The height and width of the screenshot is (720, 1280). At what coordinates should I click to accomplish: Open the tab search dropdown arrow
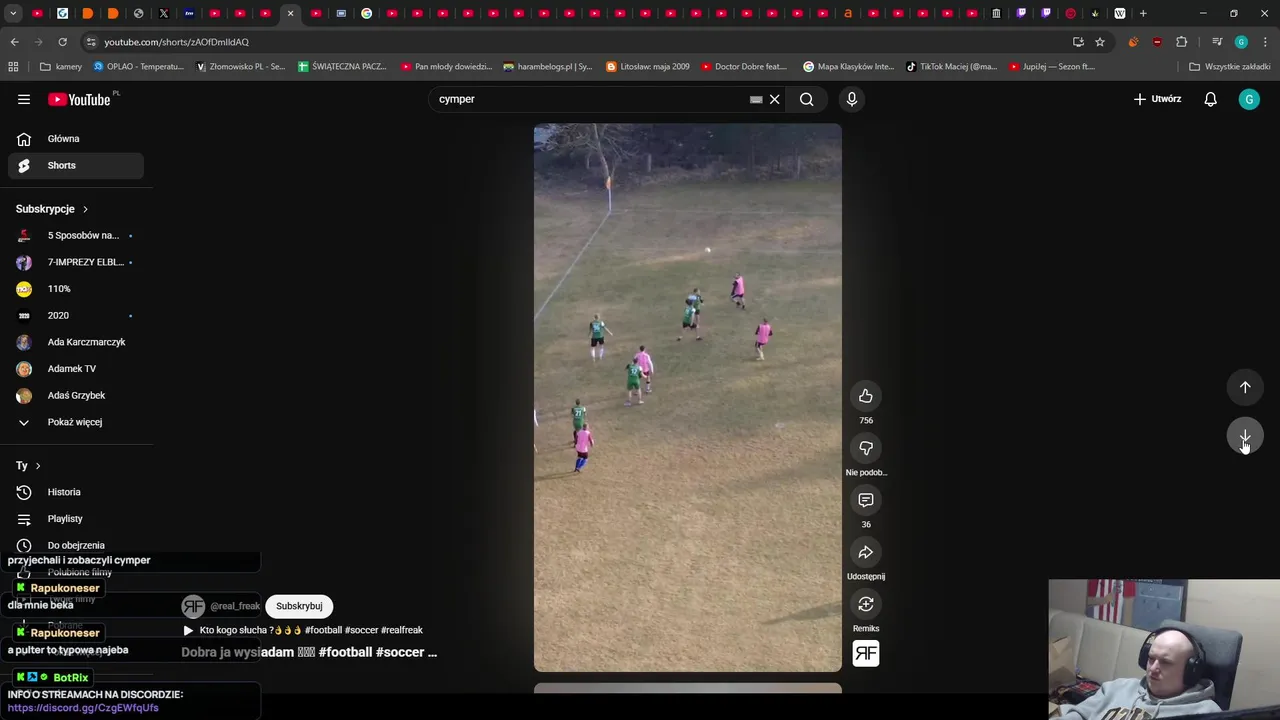coord(12,13)
